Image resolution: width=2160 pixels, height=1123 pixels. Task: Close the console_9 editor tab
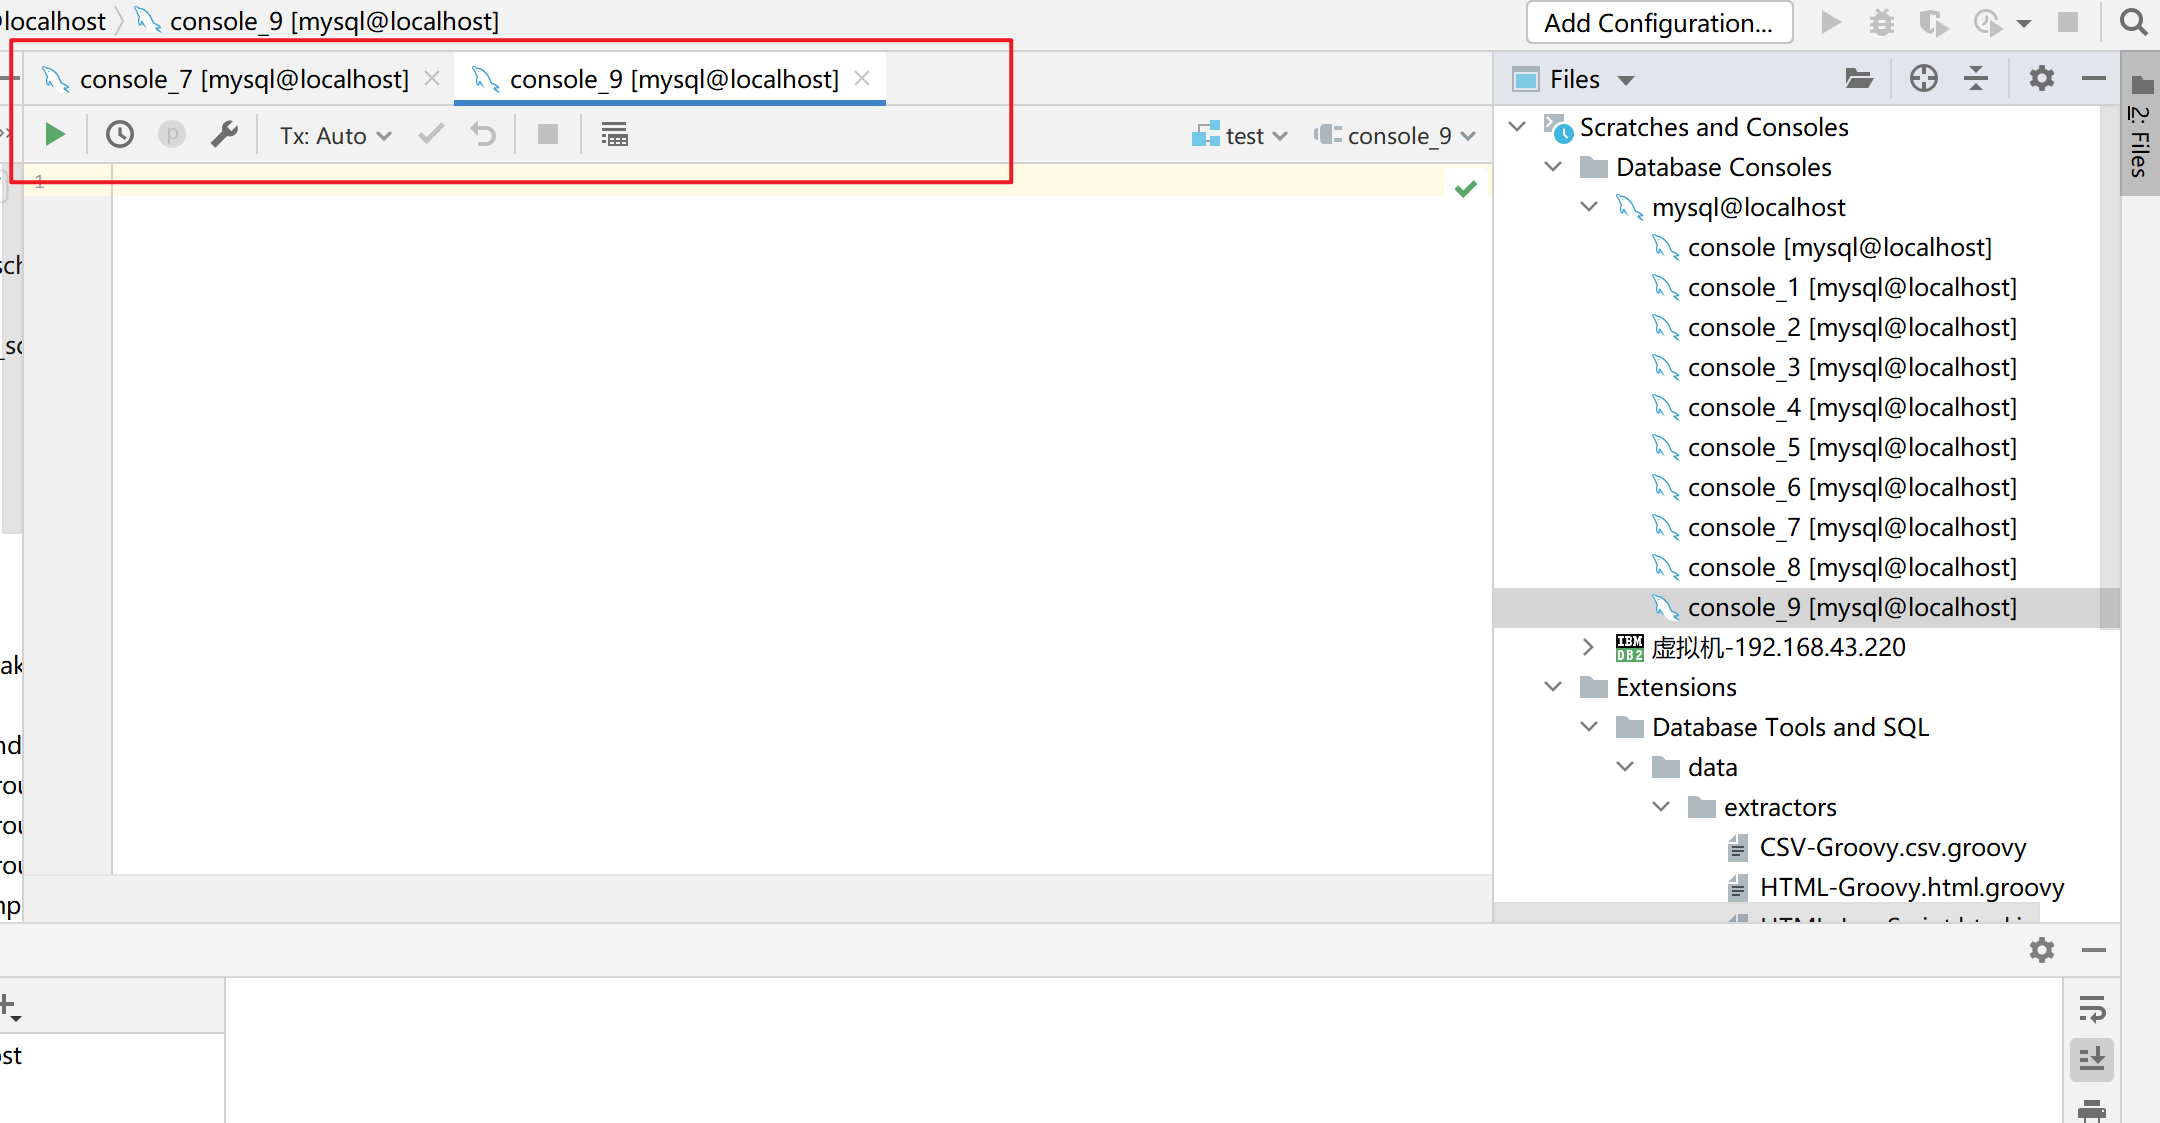[862, 78]
